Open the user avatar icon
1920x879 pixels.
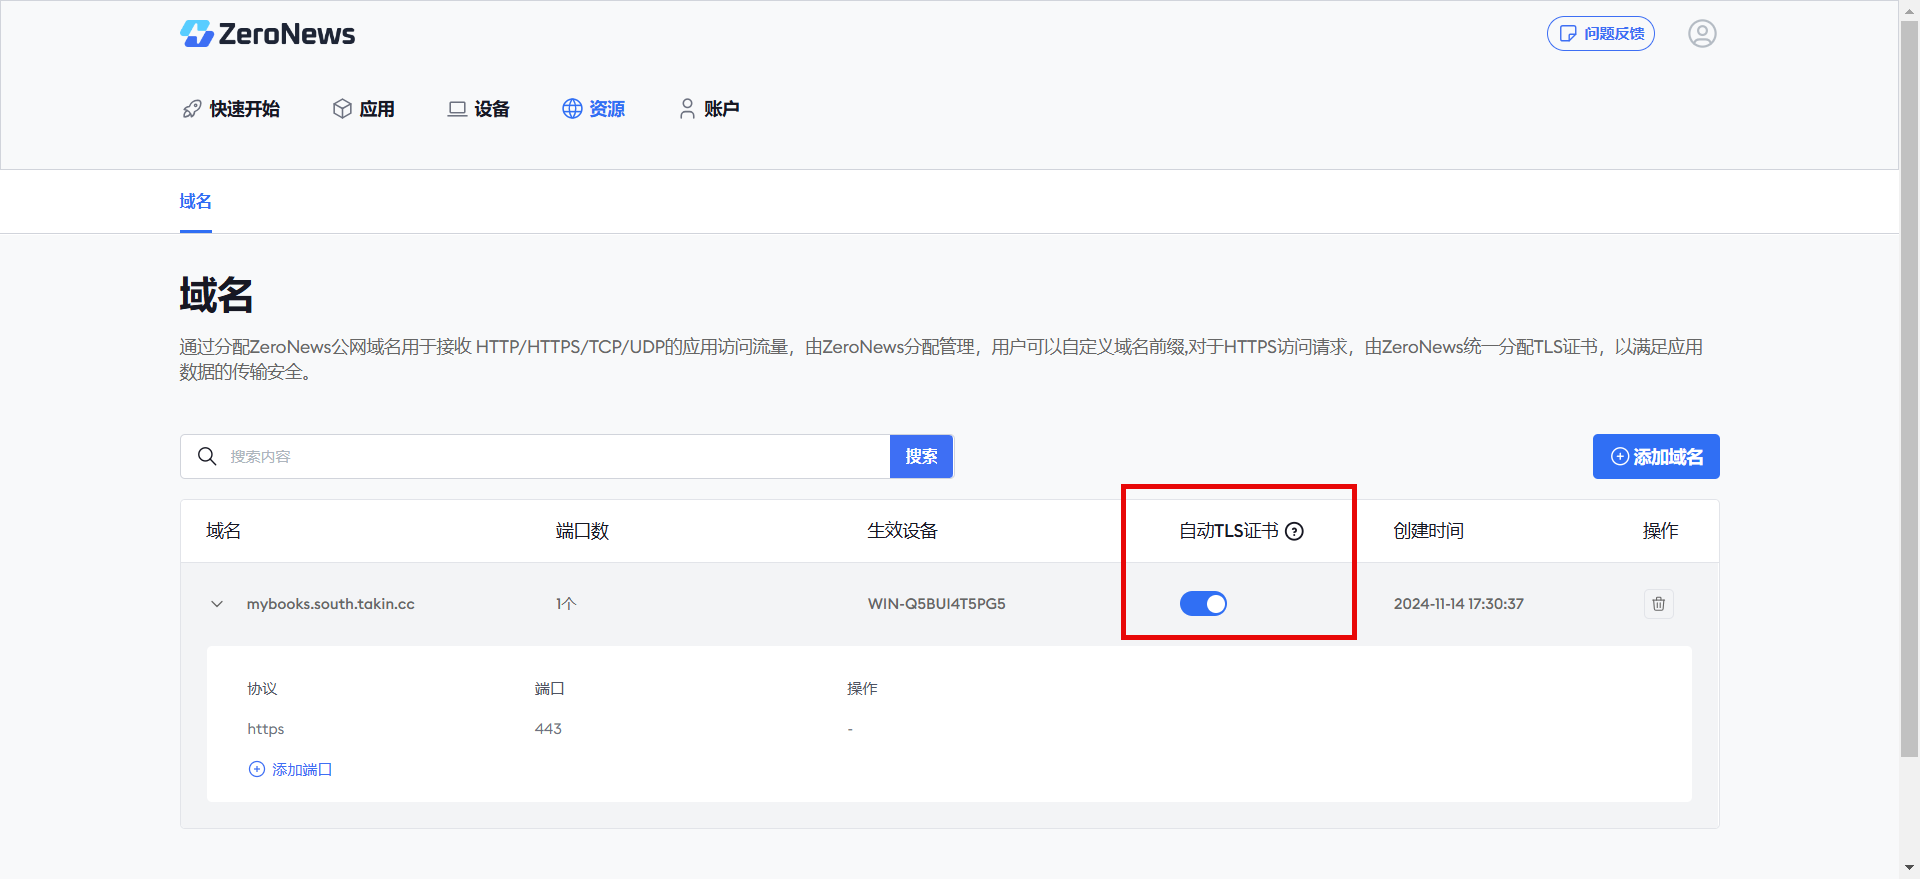(x=1702, y=34)
